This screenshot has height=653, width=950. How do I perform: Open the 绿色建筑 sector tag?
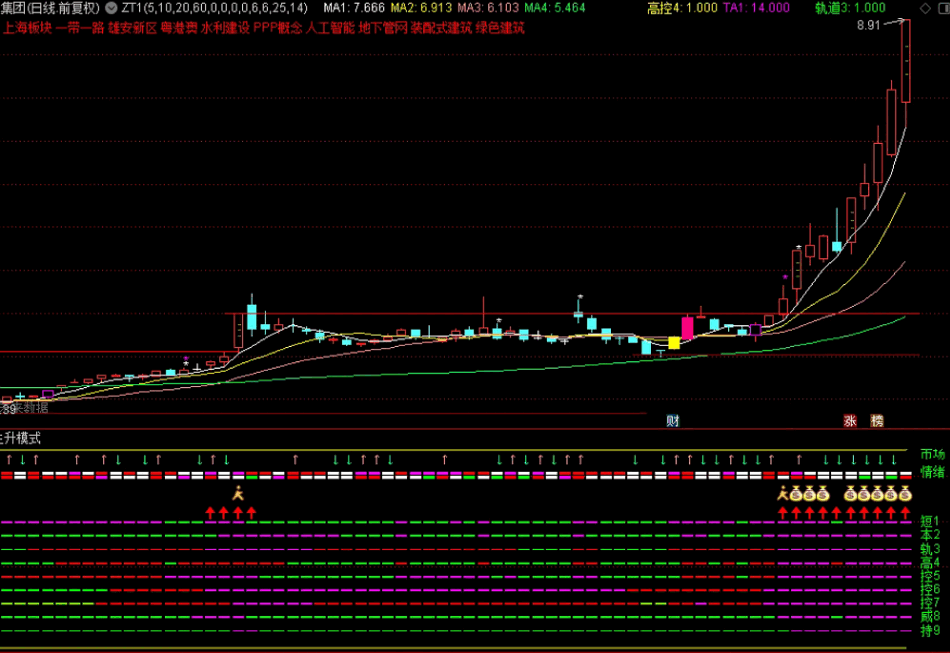coord(500,28)
